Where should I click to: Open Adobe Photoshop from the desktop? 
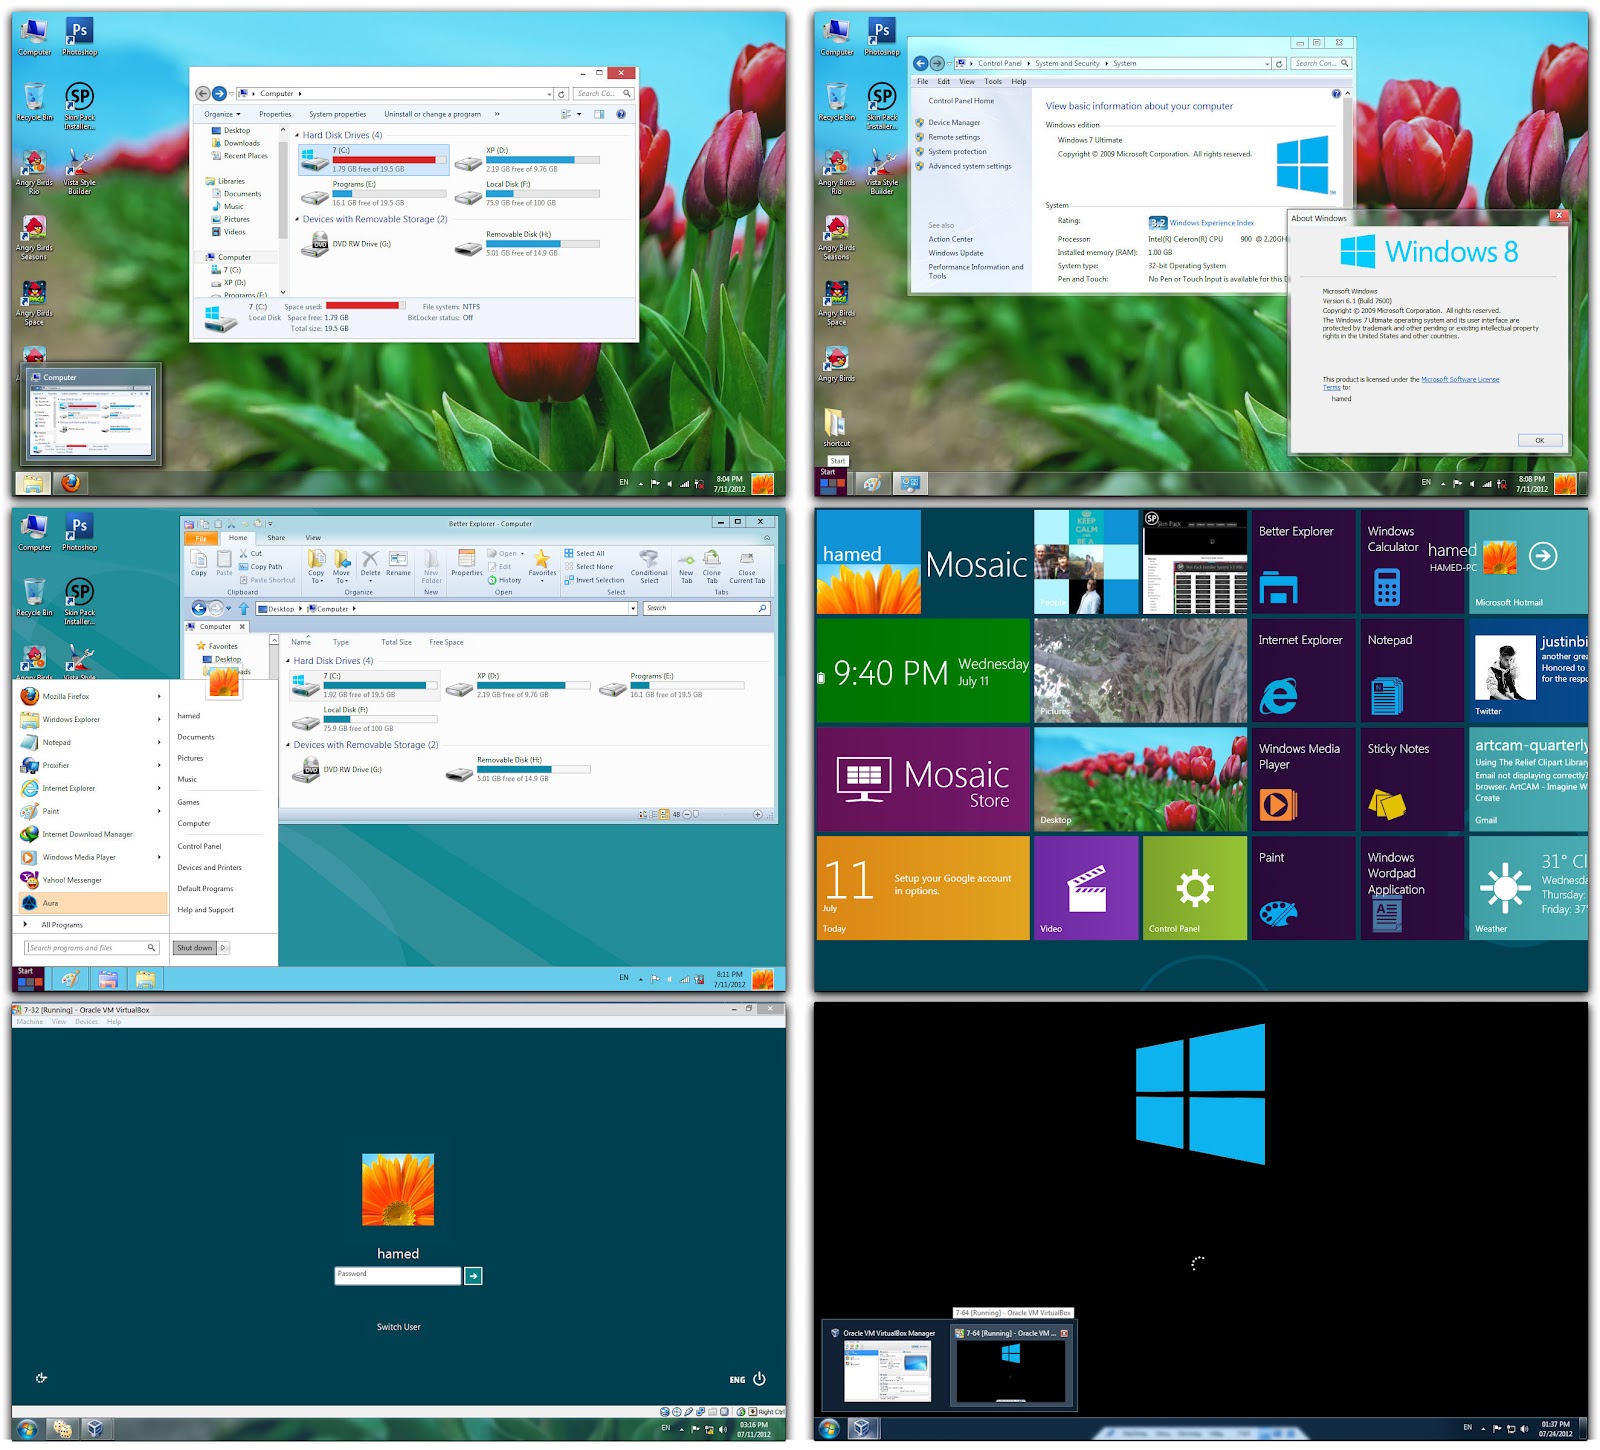(x=80, y=30)
